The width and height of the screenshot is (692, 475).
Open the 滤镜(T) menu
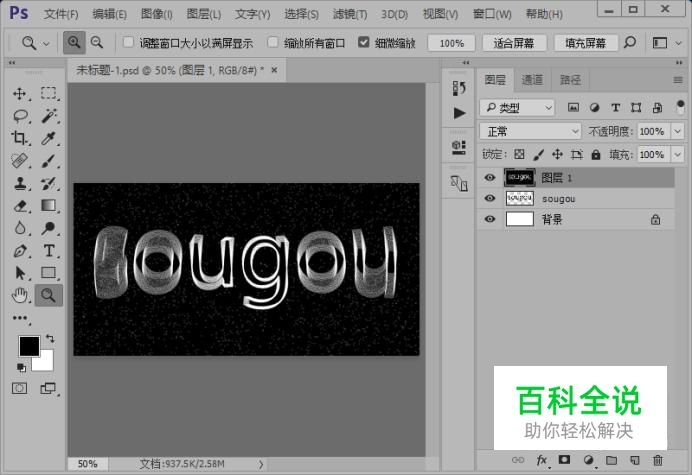(350, 14)
